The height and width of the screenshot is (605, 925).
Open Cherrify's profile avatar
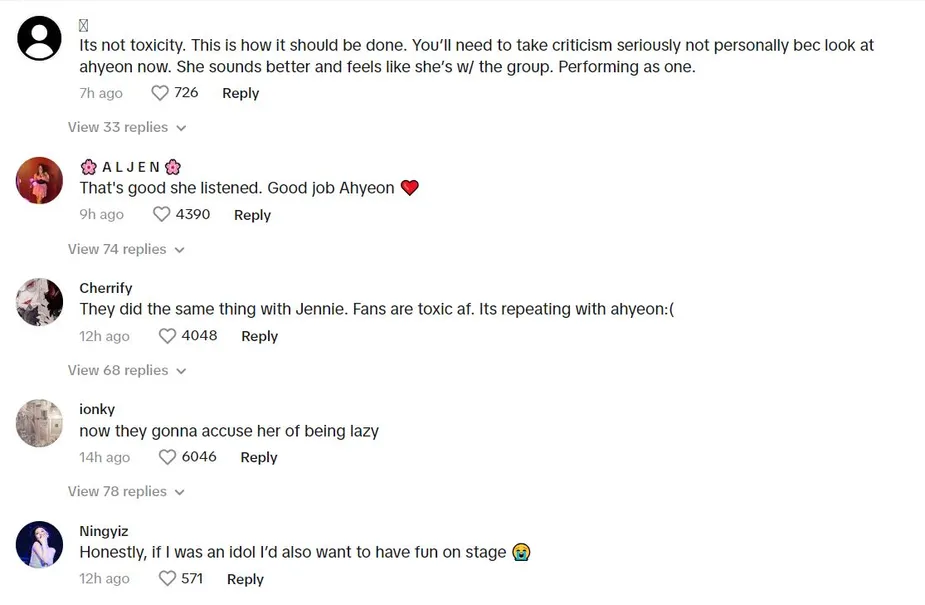[40, 301]
